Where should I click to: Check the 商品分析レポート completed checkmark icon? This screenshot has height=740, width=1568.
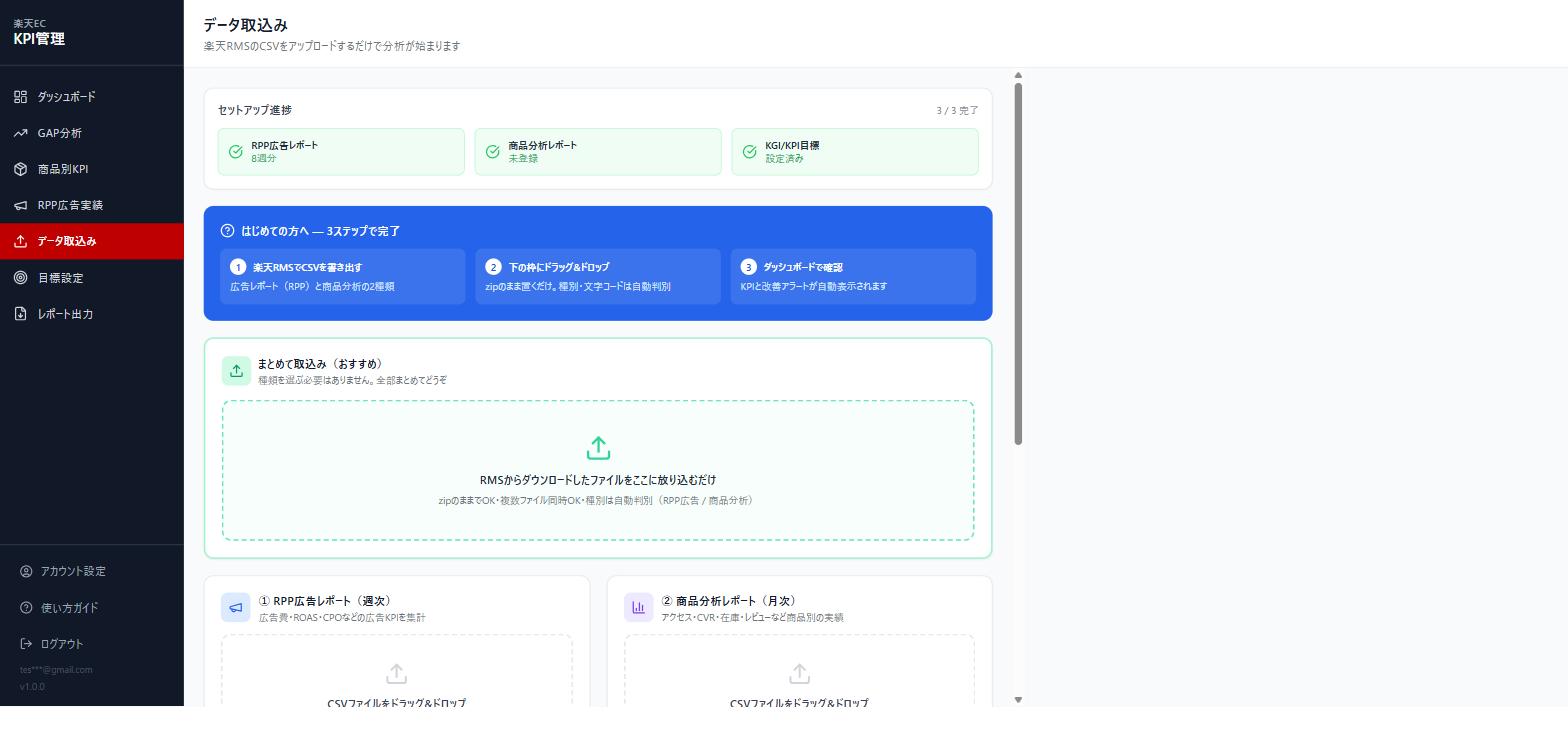point(493,152)
